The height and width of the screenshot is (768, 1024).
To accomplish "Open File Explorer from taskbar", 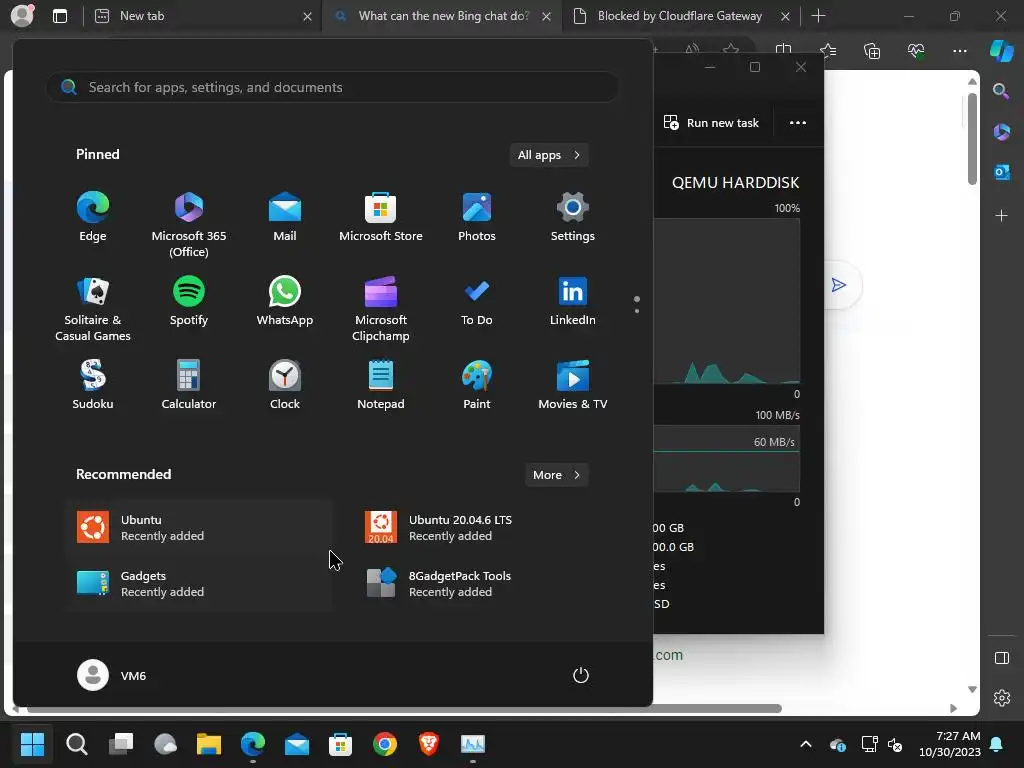I will pyautogui.click(x=209, y=744).
